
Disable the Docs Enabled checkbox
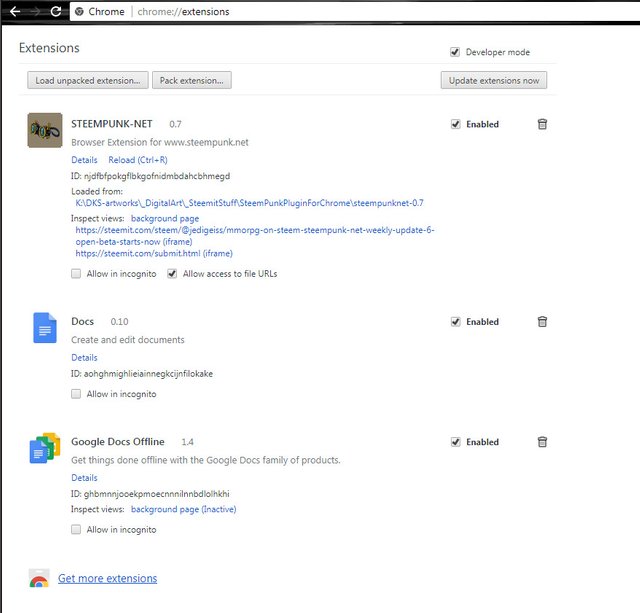[456, 322]
